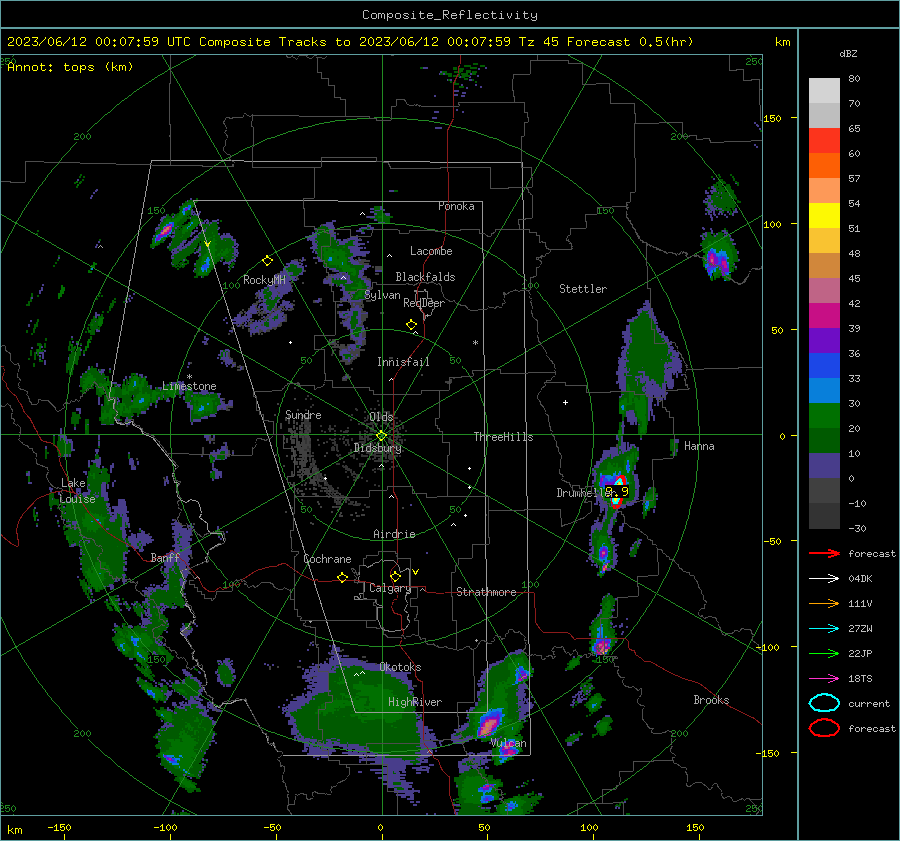Click the Brooks label
Image resolution: width=900 pixels, height=841 pixels.
pyautogui.click(x=711, y=700)
